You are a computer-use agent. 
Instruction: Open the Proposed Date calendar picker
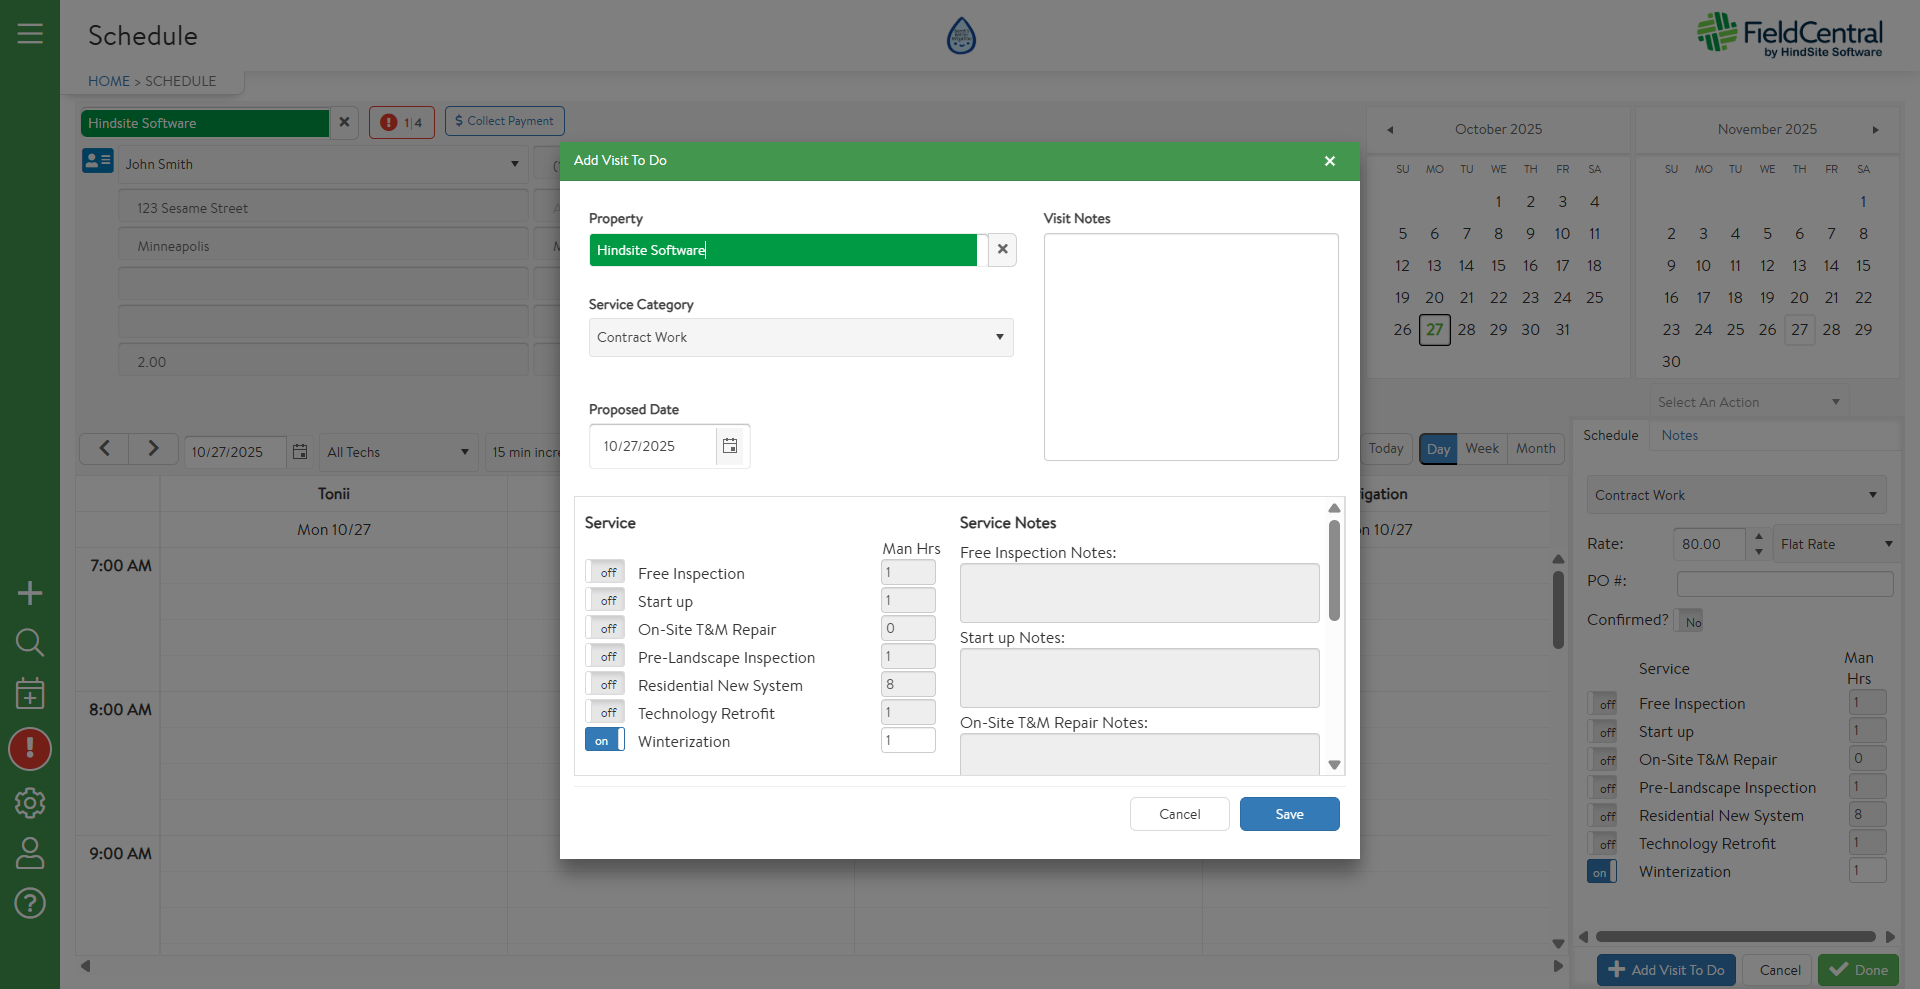point(730,446)
